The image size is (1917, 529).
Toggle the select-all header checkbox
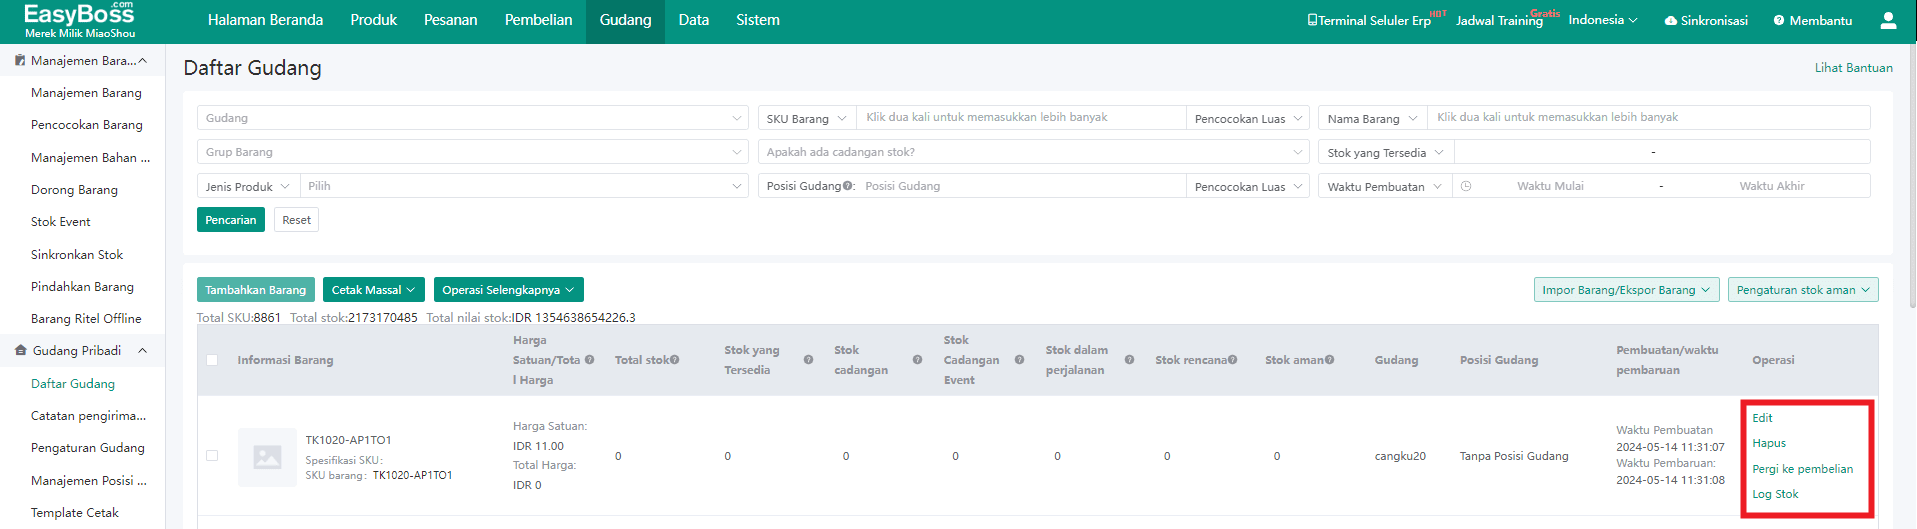(212, 360)
